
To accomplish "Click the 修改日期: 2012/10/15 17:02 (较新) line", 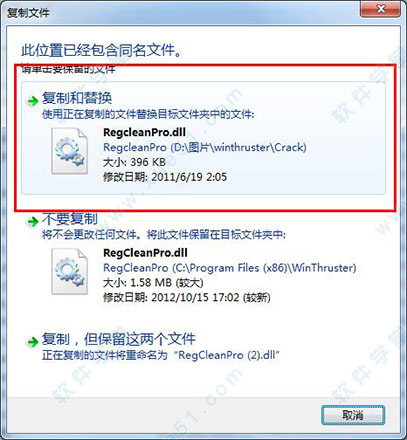I will 187,297.
